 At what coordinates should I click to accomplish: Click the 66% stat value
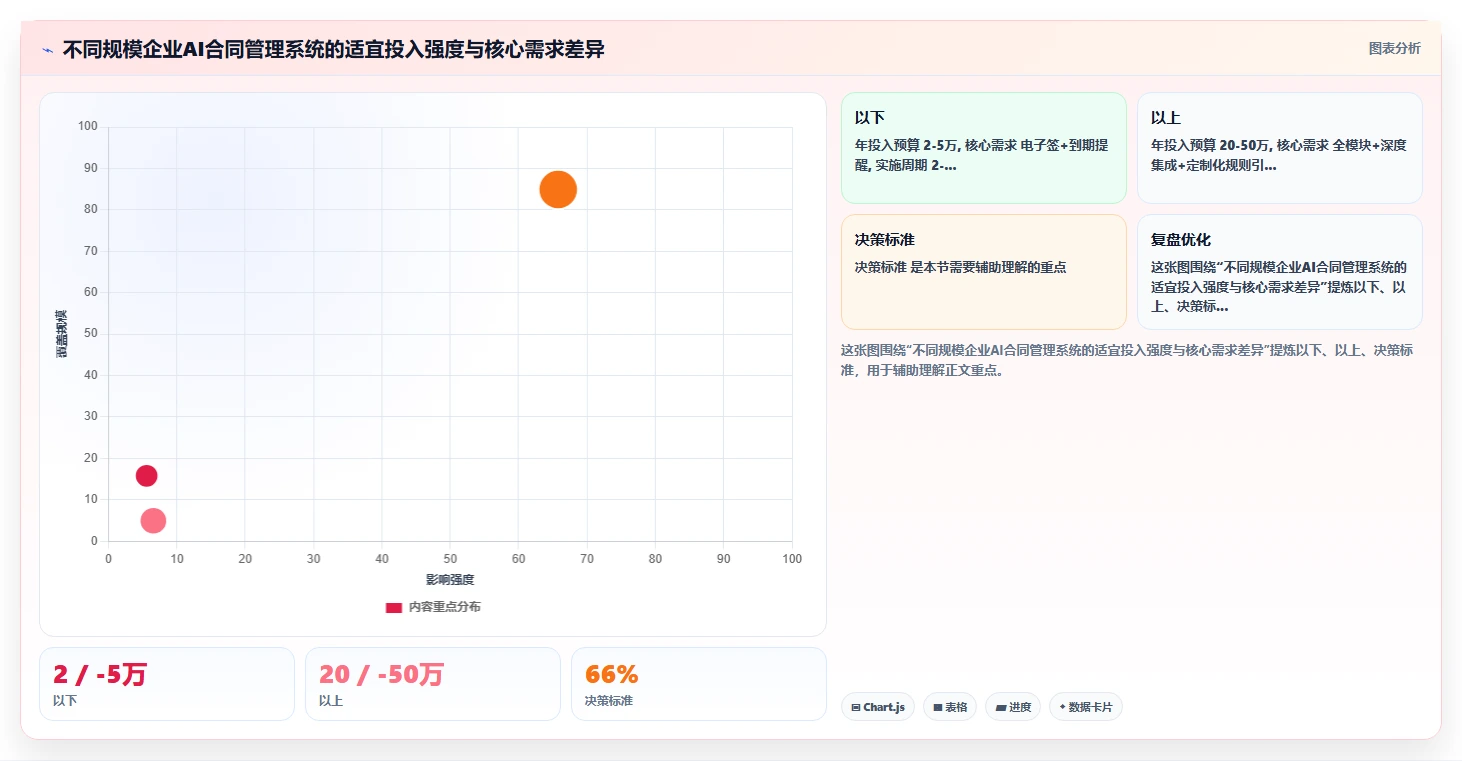coord(611,675)
